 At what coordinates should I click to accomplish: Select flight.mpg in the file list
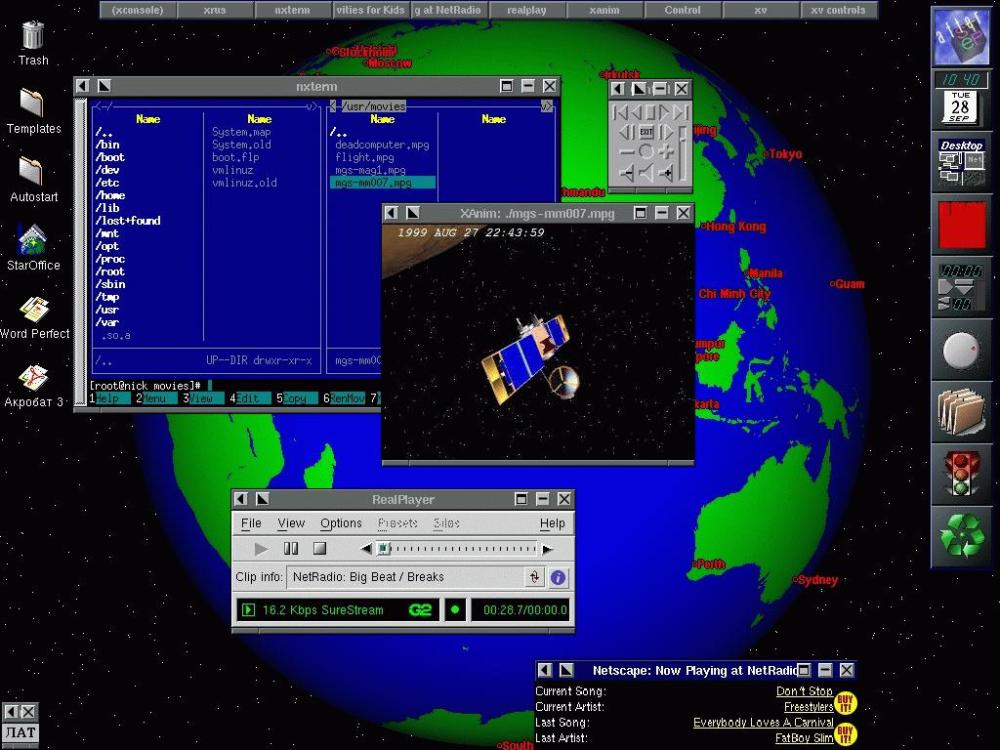(365, 158)
